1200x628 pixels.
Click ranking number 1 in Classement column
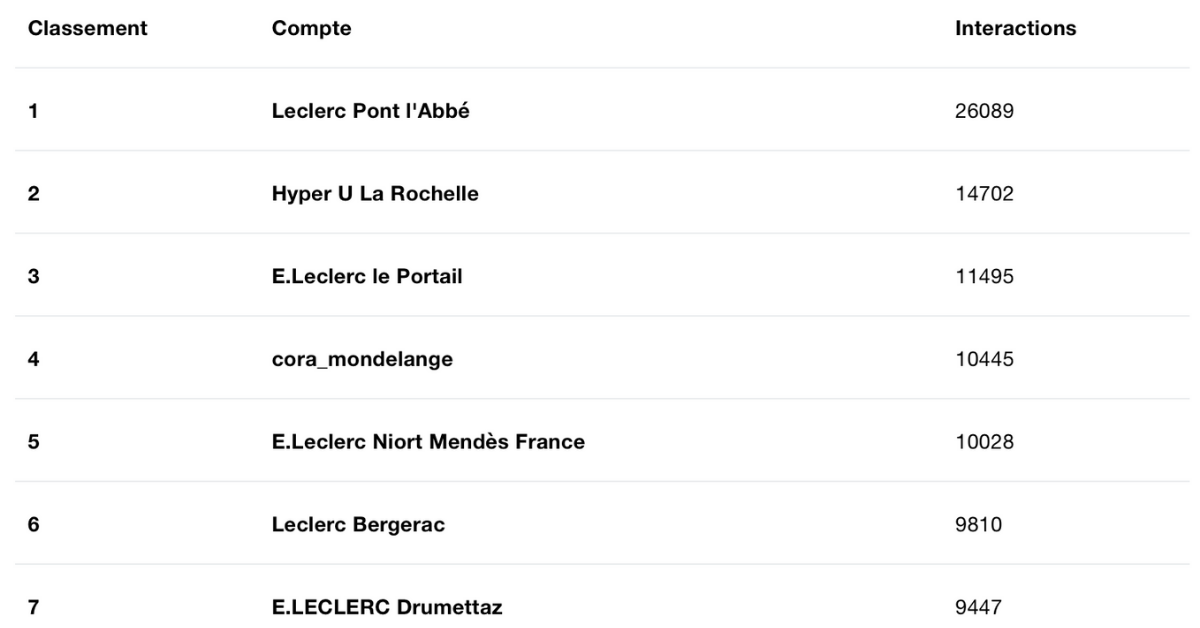[x=33, y=111]
